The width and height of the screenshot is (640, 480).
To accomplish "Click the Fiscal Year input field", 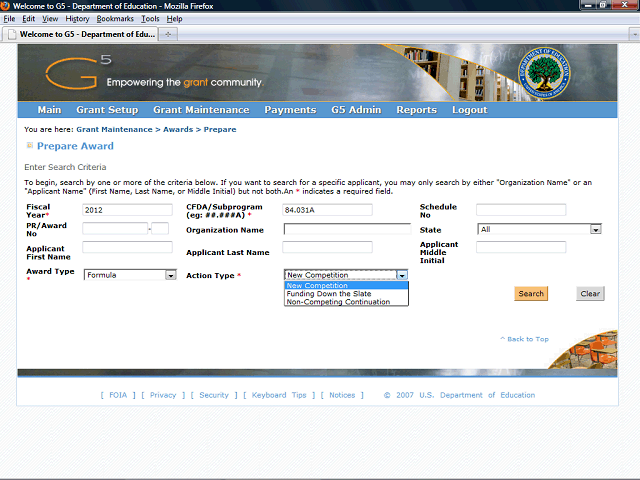I will click(127, 210).
